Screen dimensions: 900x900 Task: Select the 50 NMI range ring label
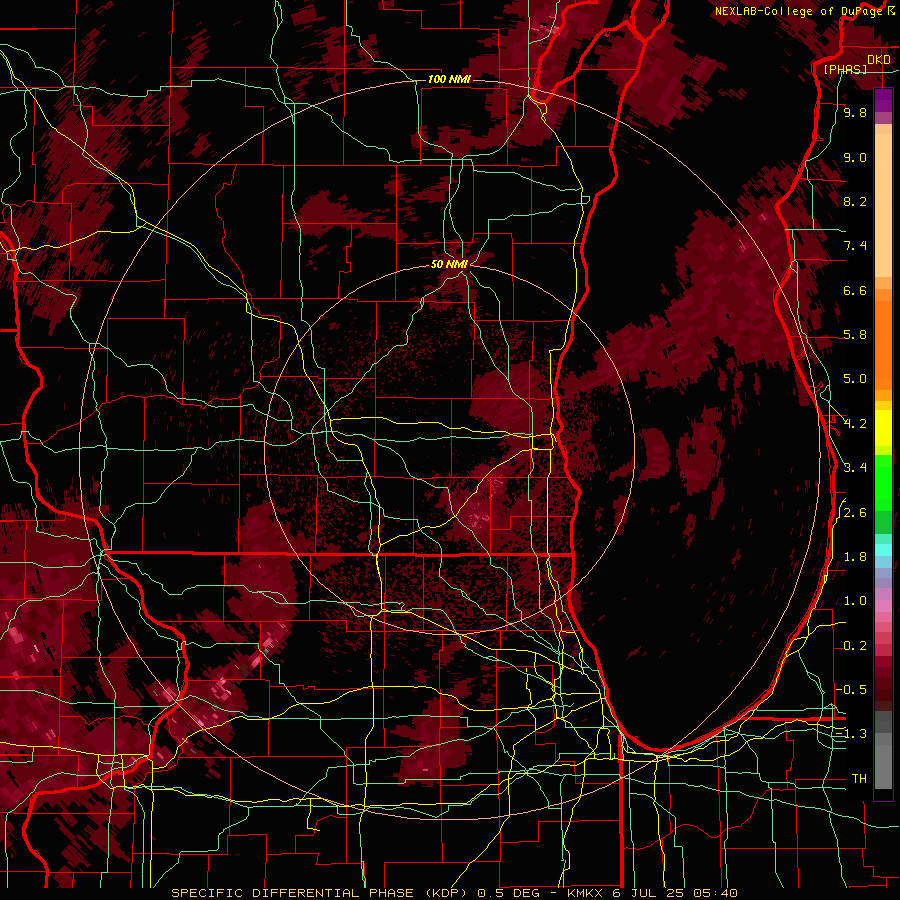[449, 264]
